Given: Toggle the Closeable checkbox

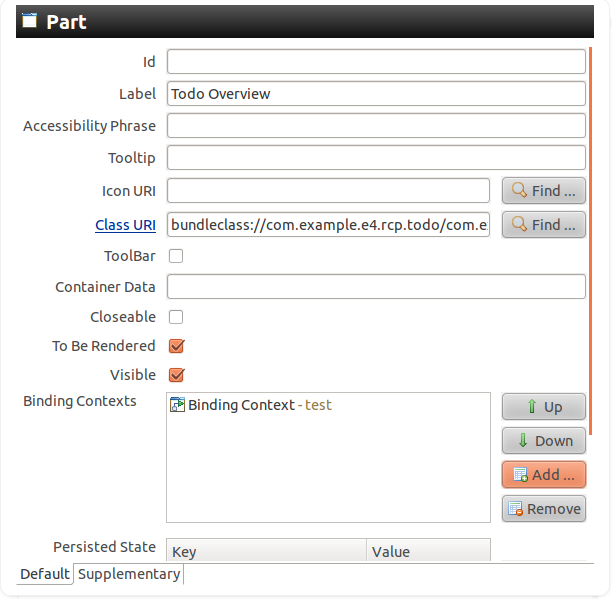Looking at the screenshot, I should (176, 317).
